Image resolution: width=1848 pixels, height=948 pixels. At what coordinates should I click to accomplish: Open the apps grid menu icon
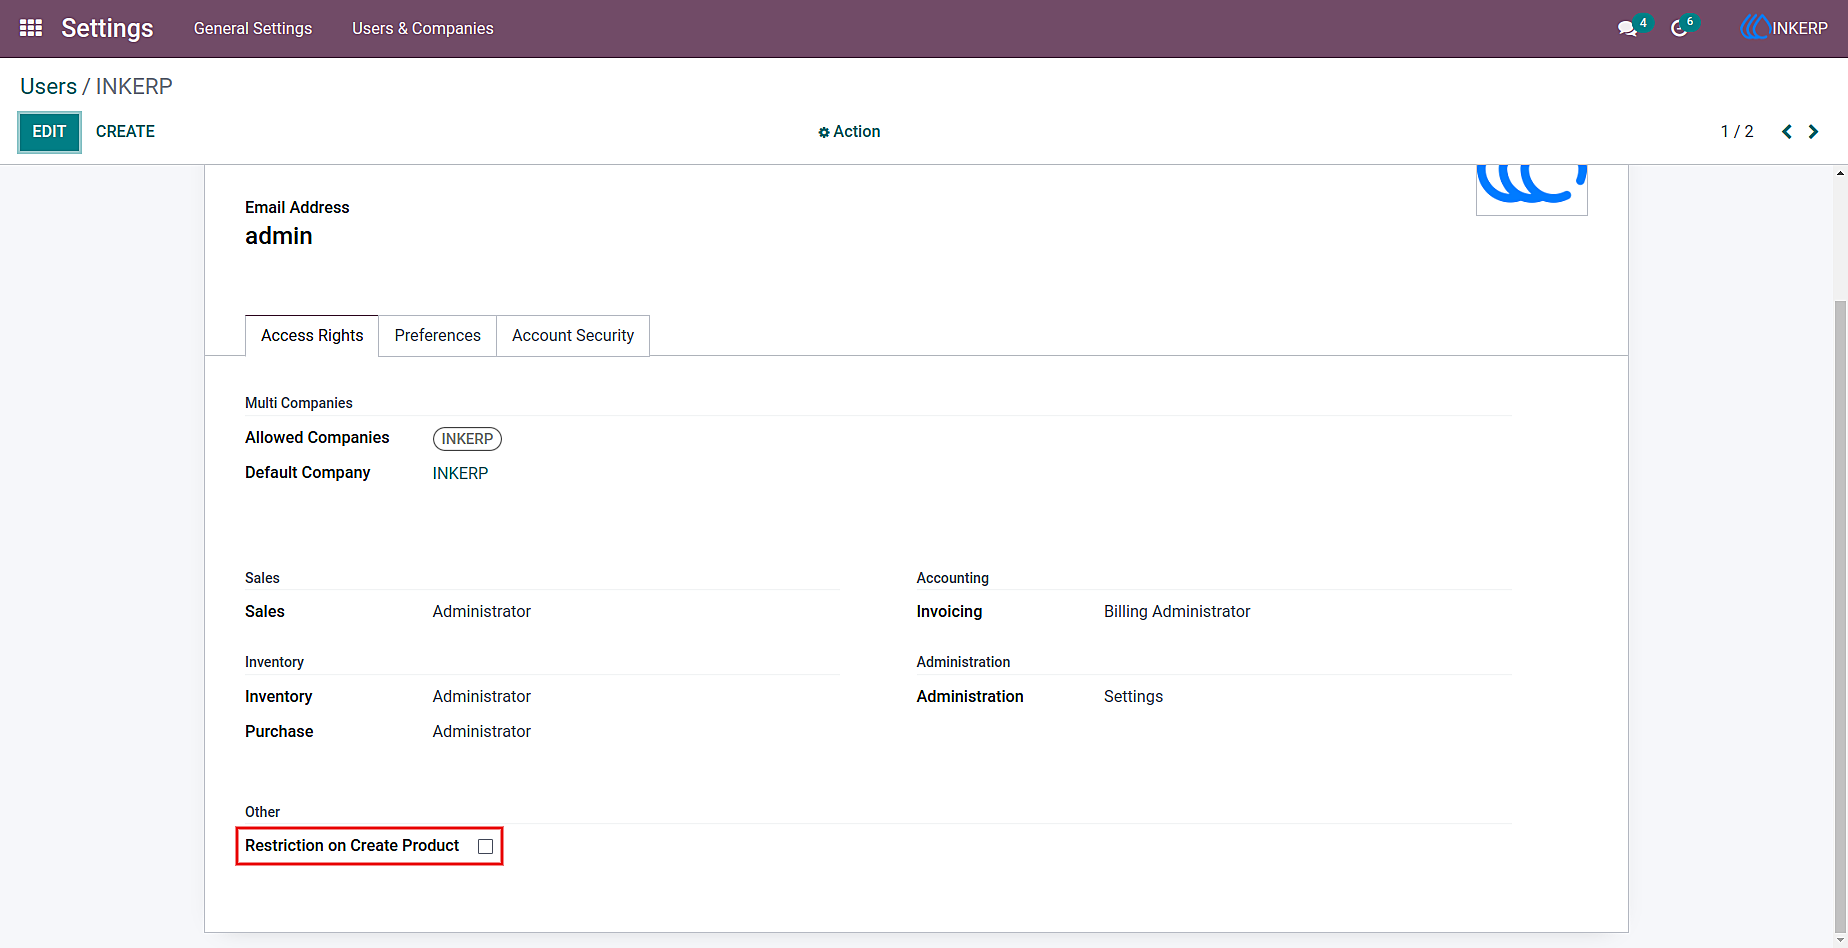[31, 28]
